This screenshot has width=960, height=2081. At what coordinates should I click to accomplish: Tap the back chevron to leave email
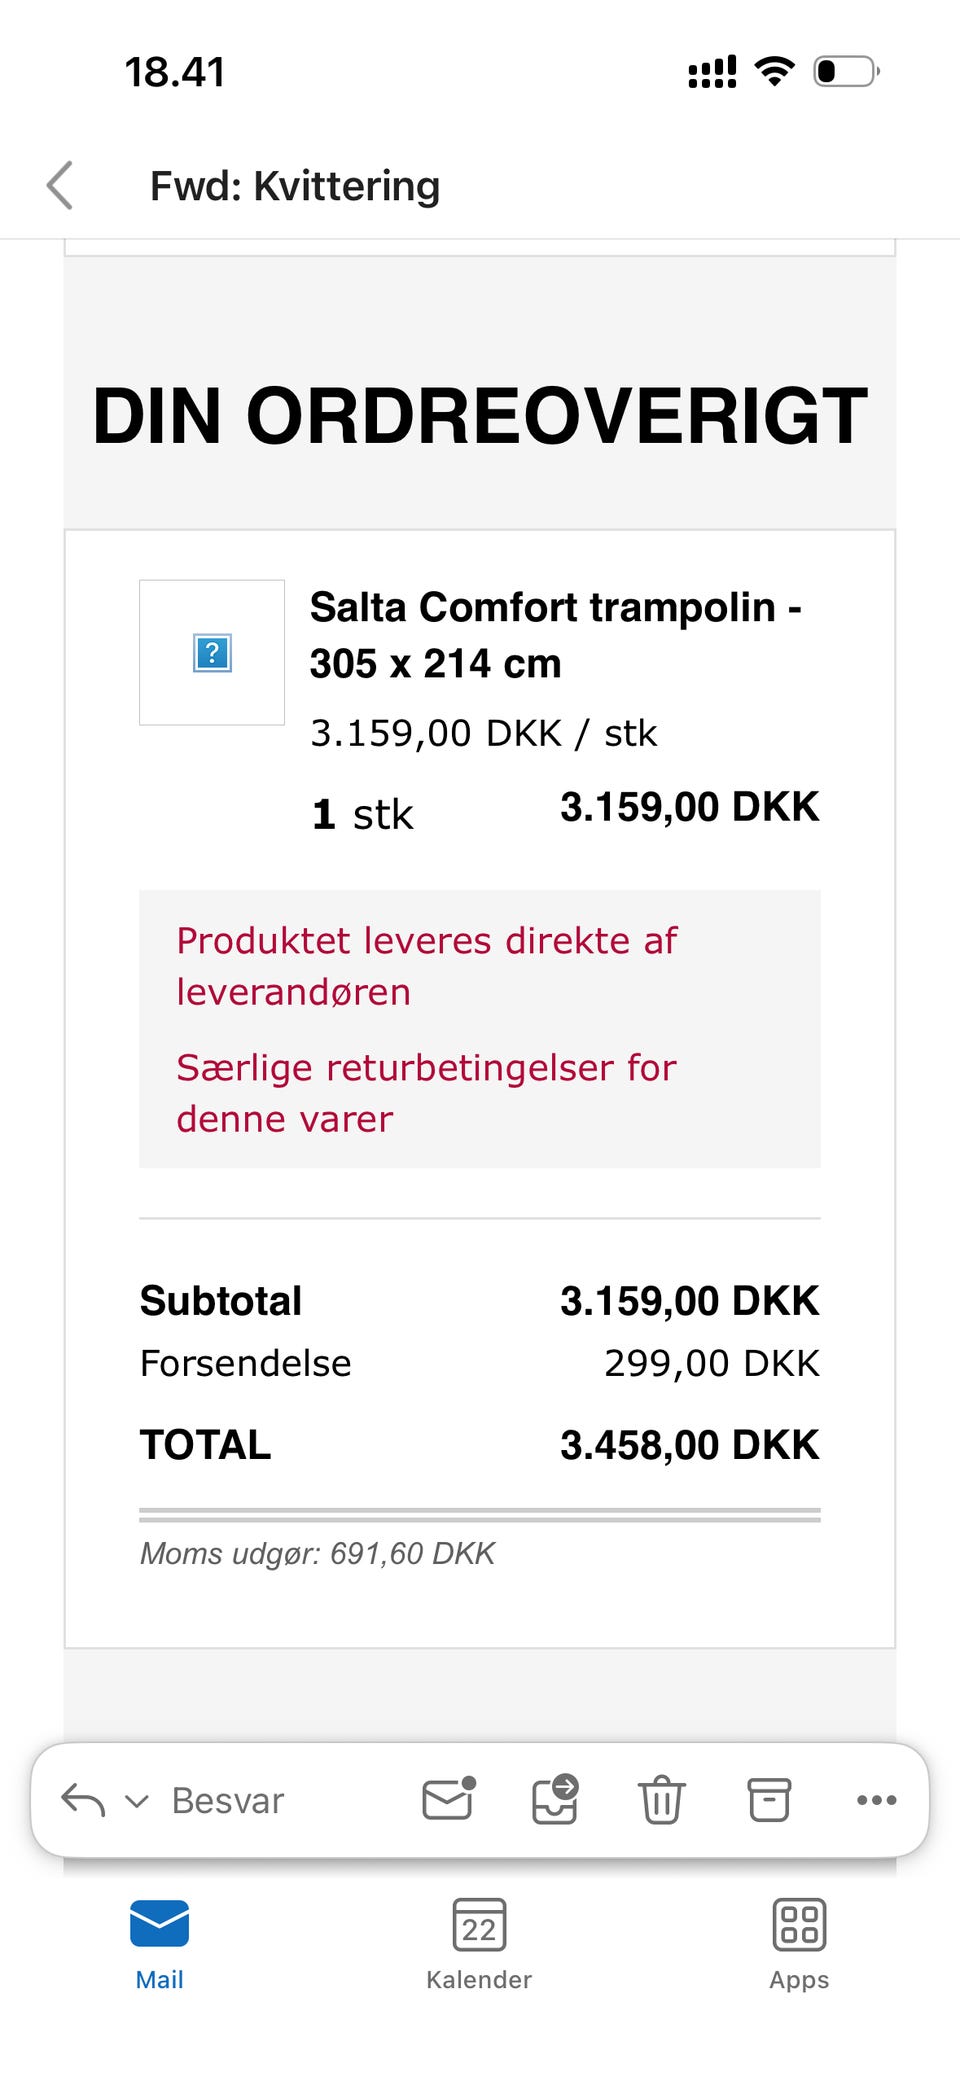(61, 185)
